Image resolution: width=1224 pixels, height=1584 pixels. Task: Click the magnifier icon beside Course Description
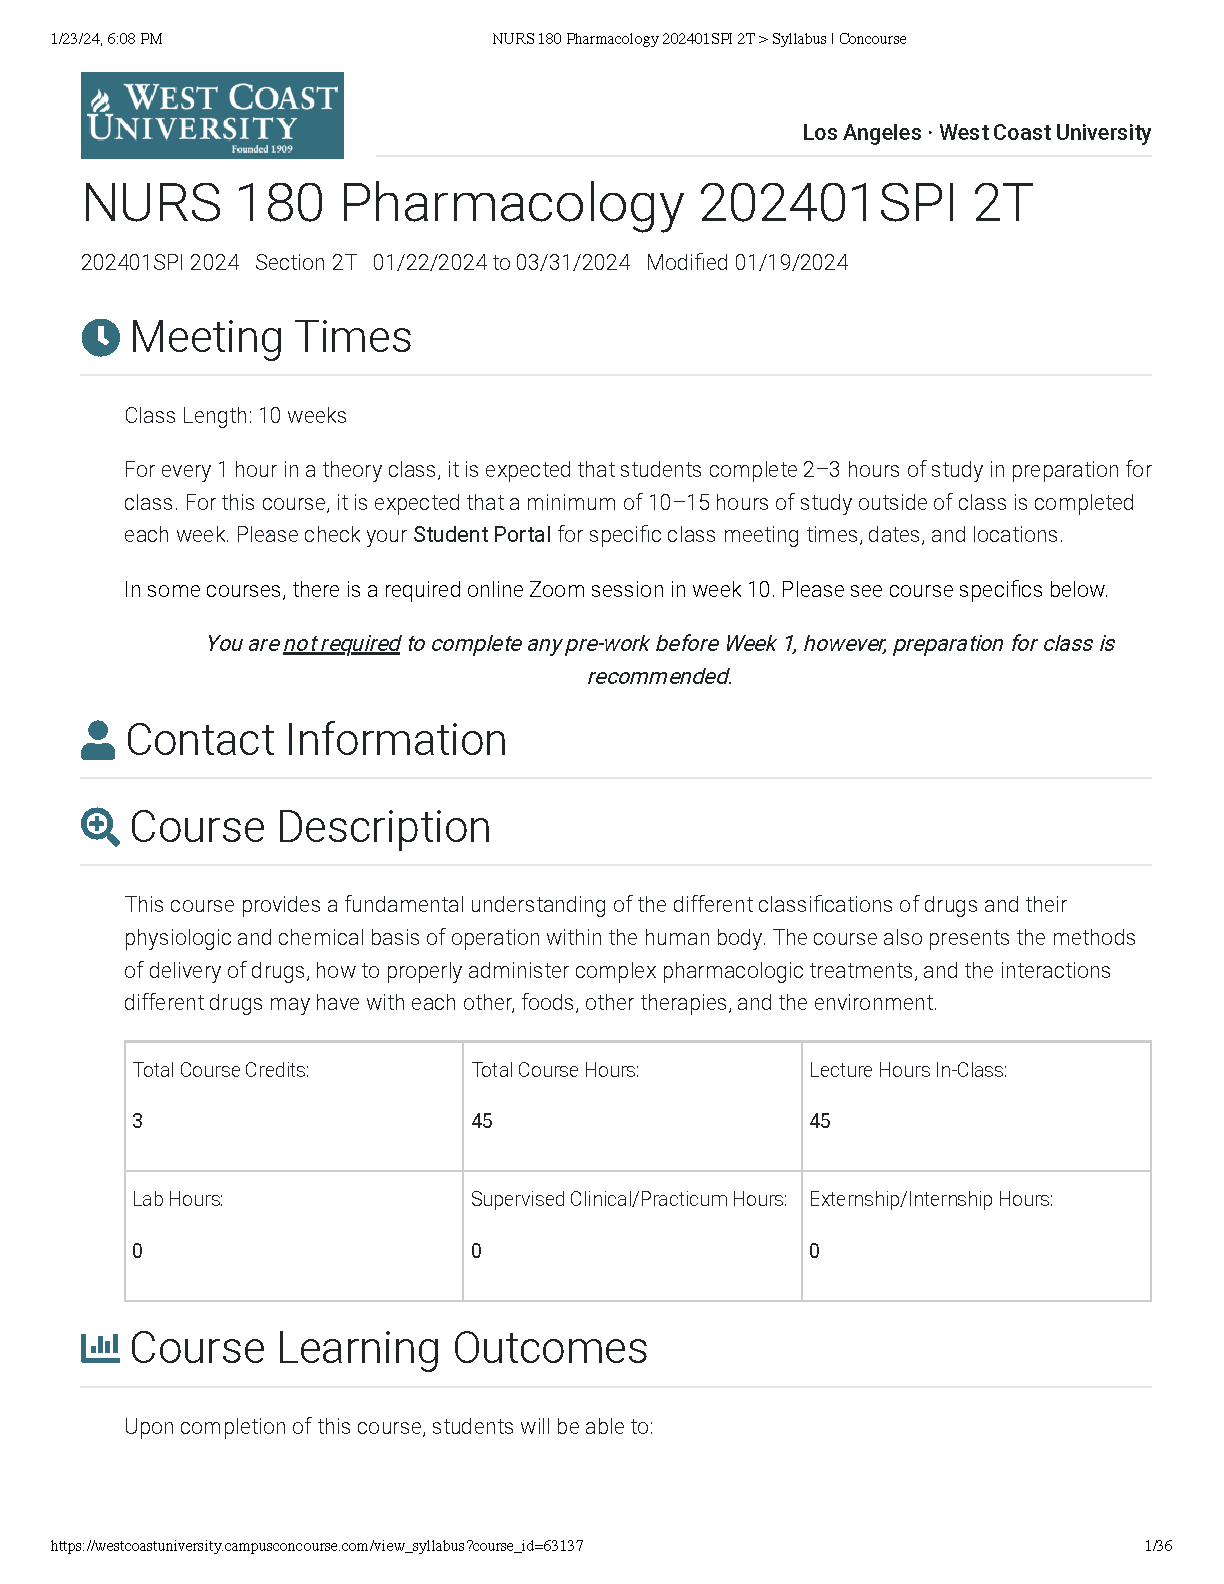(100, 828)
